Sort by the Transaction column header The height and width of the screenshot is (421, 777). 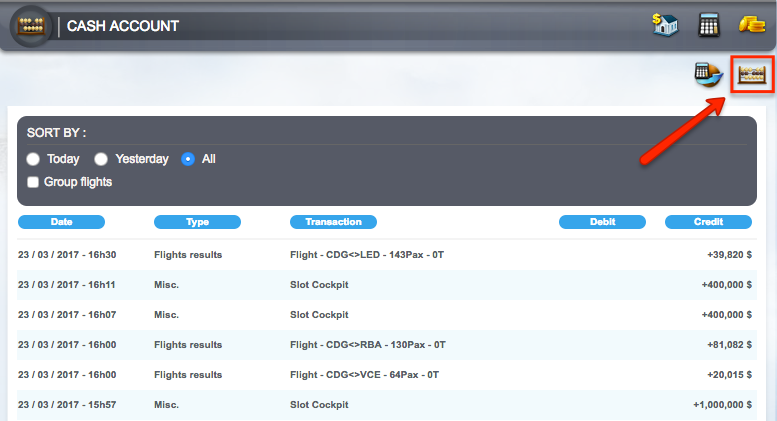pos(333,222)
